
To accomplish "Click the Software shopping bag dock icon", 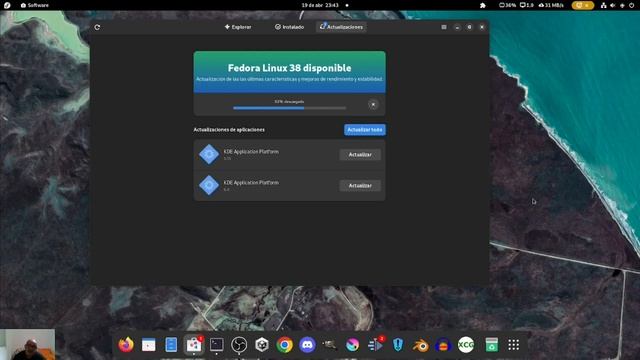I will 194,345.
